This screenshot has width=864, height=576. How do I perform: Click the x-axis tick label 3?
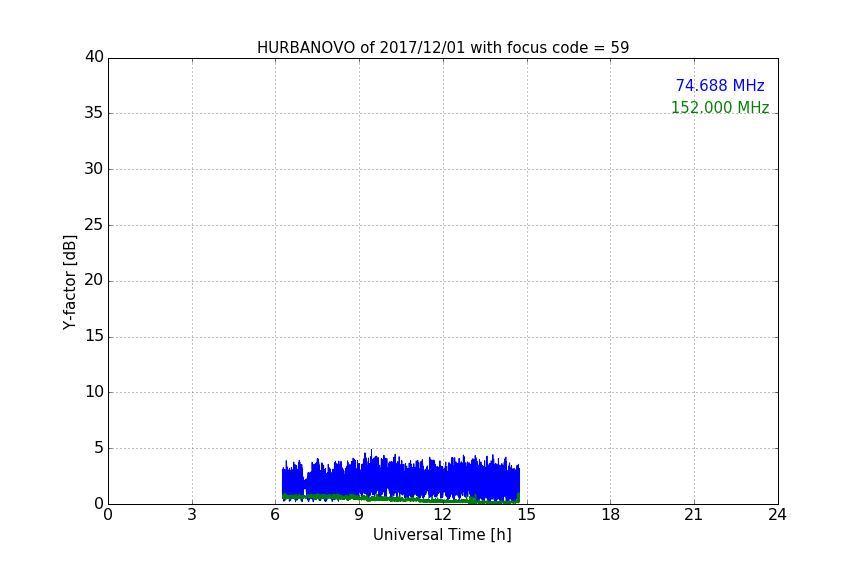pos(192,515)
